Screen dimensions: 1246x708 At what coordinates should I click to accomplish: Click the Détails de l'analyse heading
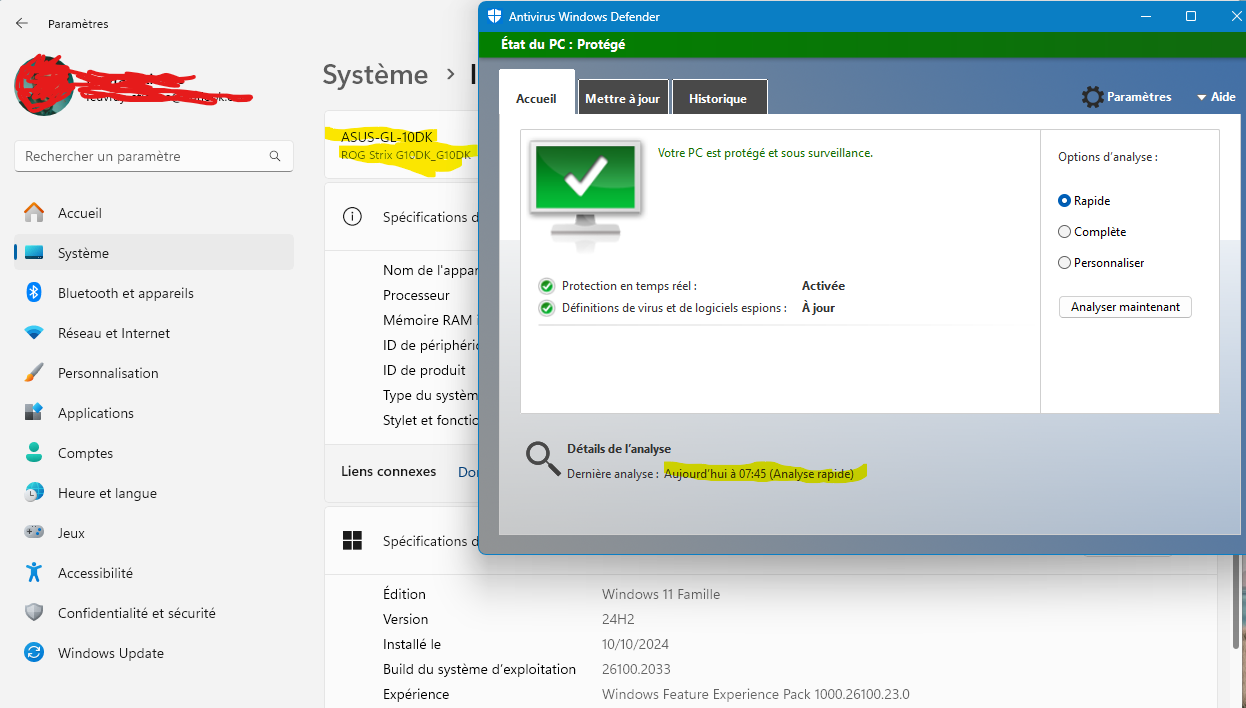pos(619,449)
